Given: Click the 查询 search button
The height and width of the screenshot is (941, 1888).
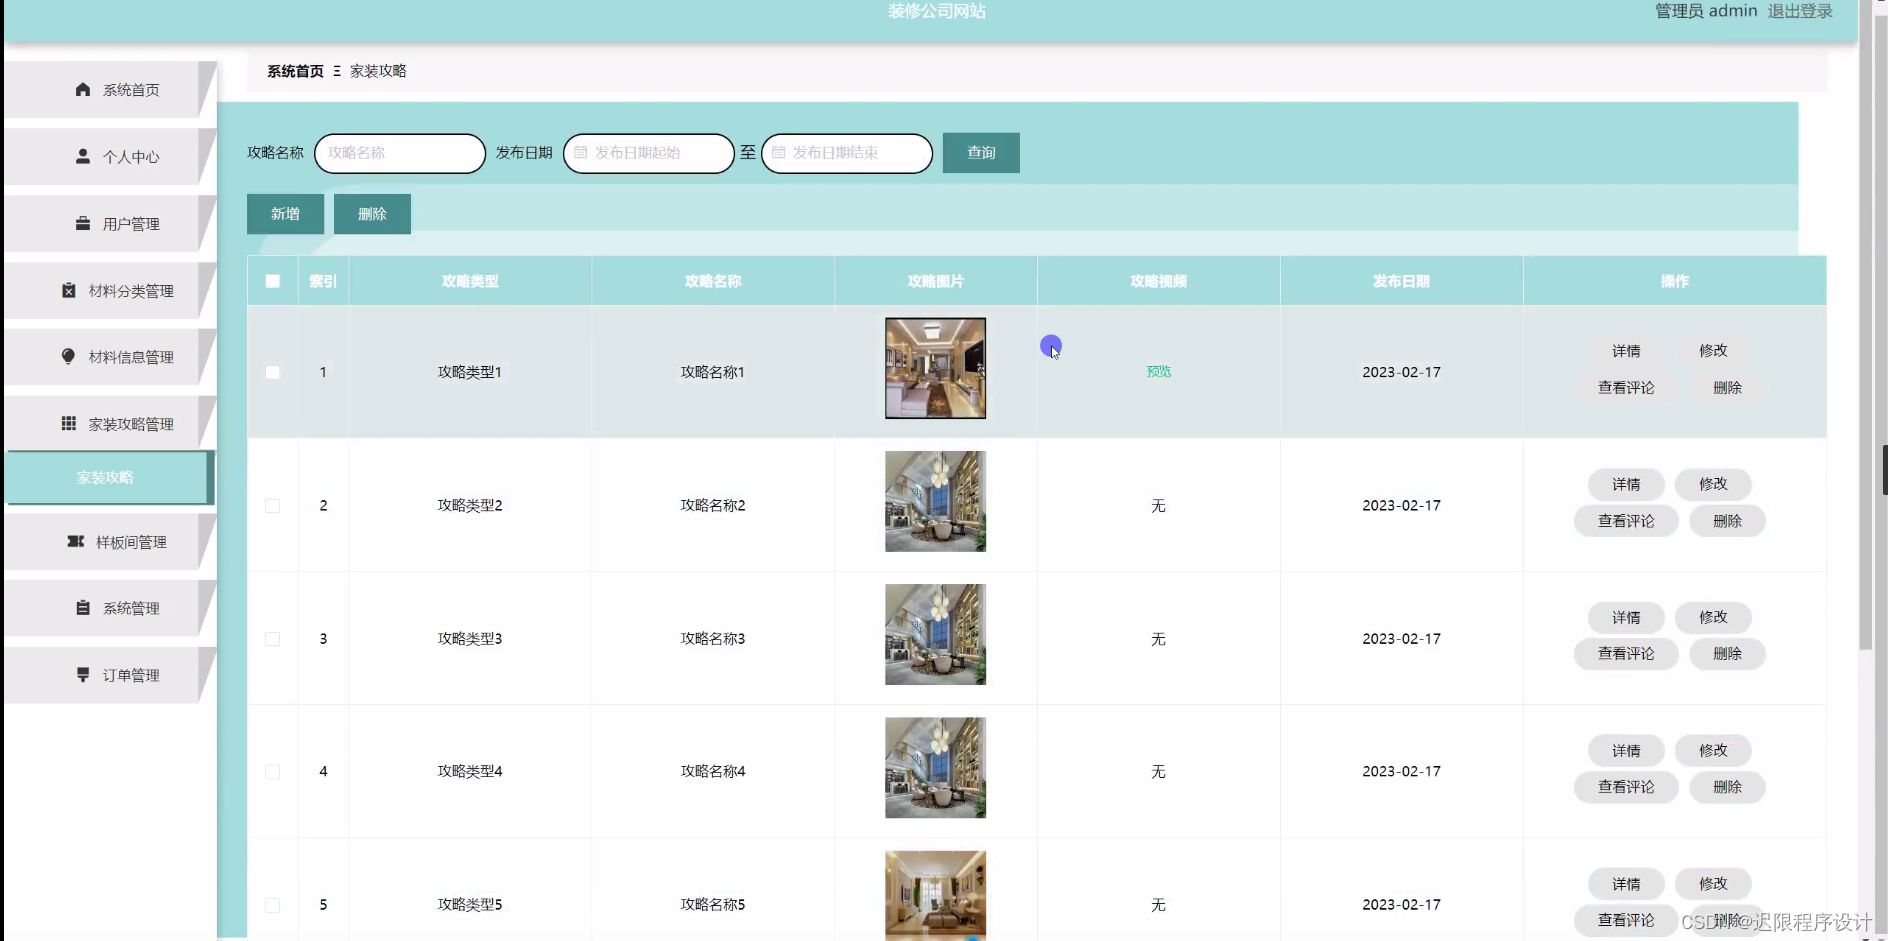Looking at the screenshot, I should pos(981,153).
